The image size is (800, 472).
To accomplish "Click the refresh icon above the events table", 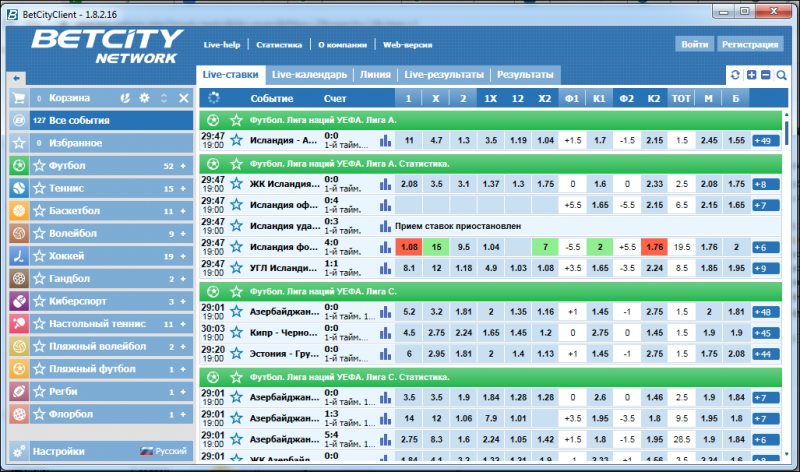I will coord(735,75).
